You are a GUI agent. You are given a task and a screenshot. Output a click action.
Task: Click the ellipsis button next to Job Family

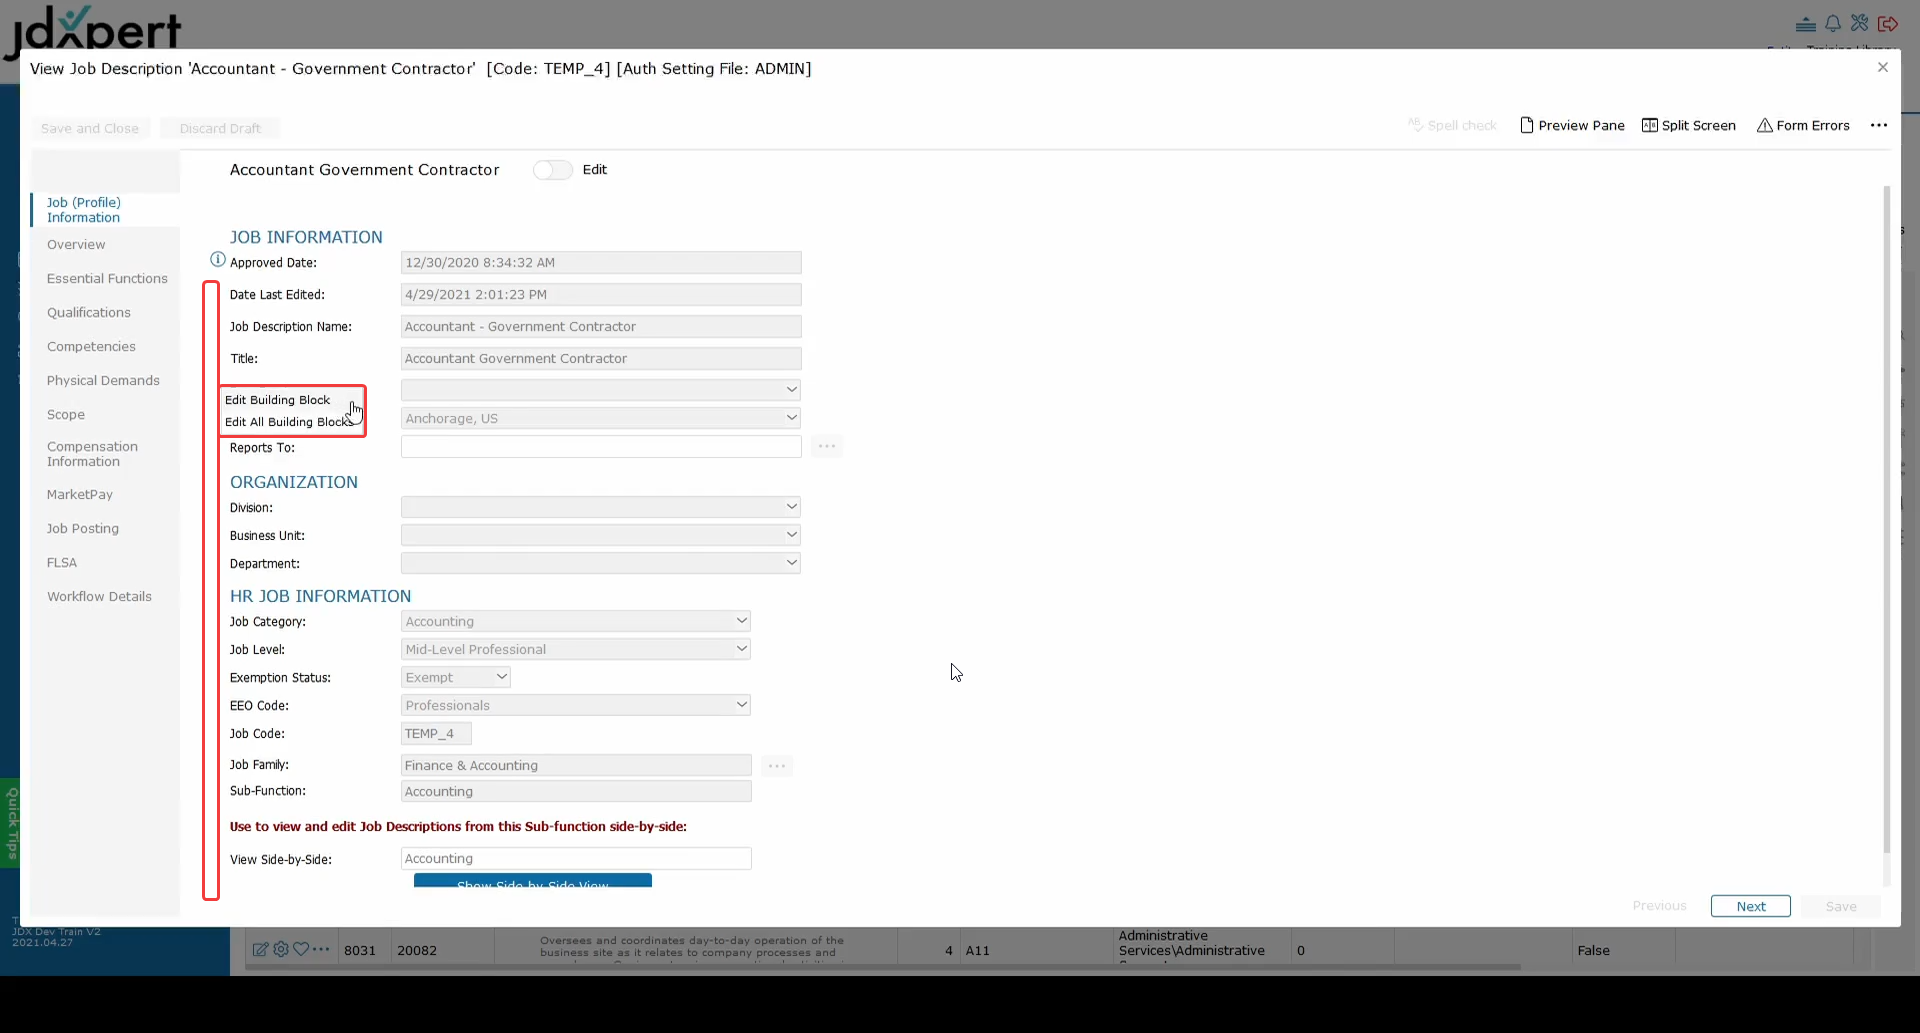(777, 766)
